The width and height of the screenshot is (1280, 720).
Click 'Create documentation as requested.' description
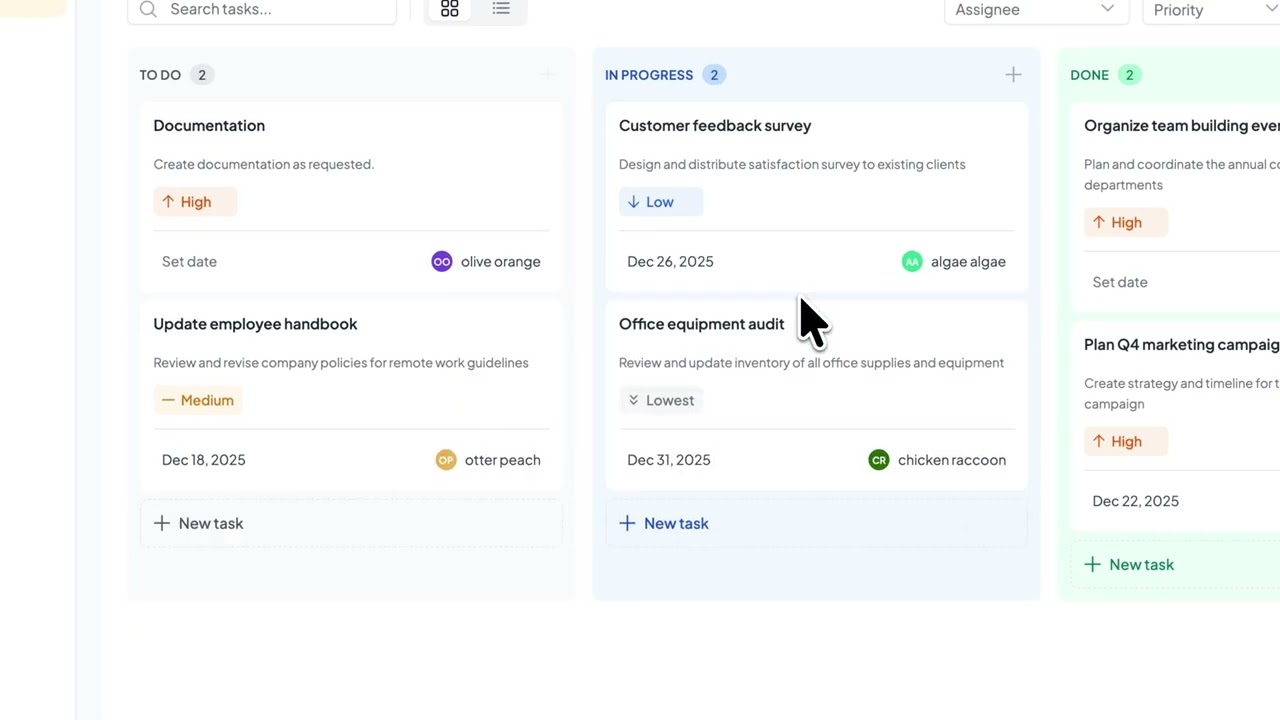264,164
